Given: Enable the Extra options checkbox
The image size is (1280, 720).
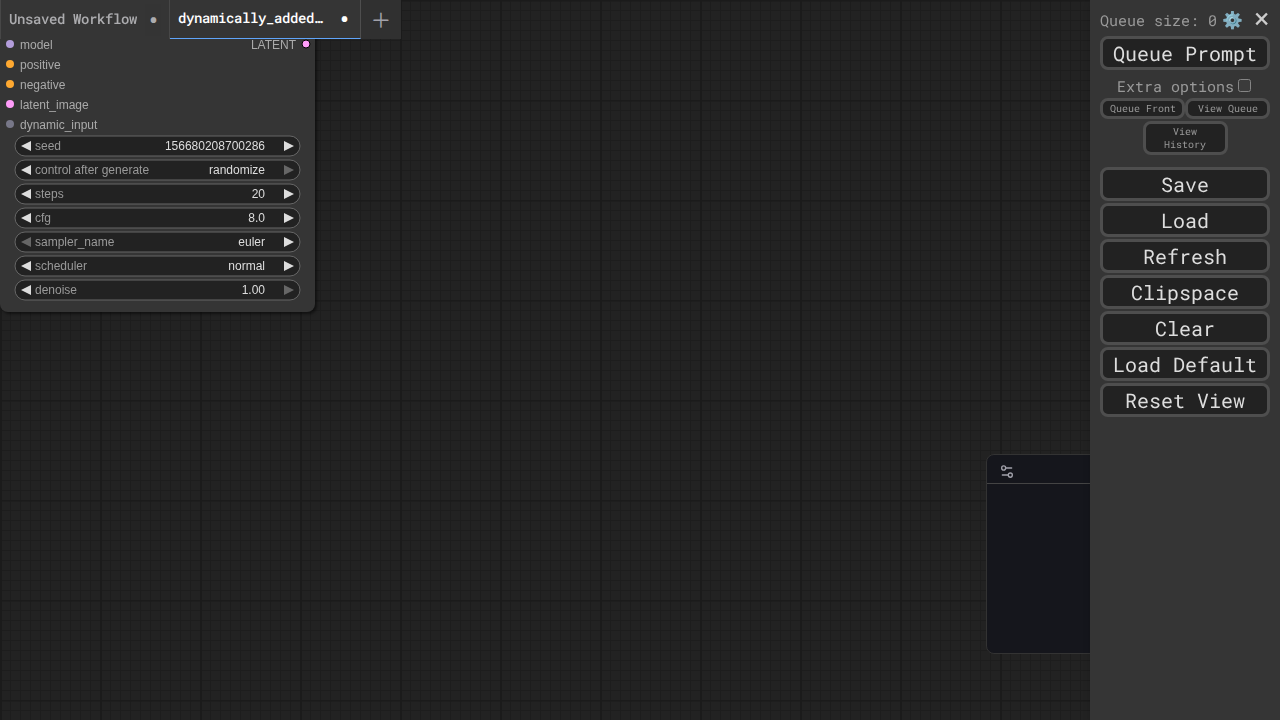Looking at the screenshot, I should [x=1244, y=86].
